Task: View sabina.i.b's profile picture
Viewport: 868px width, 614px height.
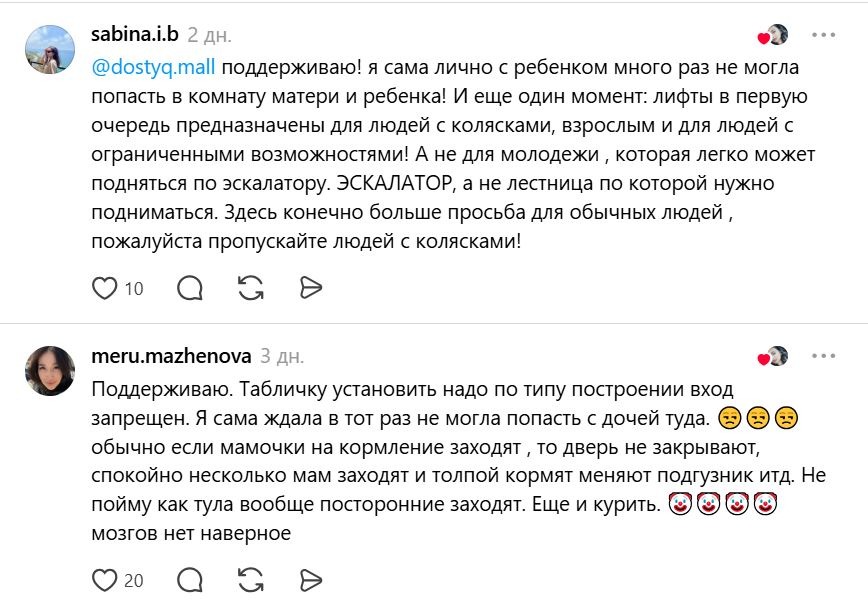Action: (x=50, y=49)
